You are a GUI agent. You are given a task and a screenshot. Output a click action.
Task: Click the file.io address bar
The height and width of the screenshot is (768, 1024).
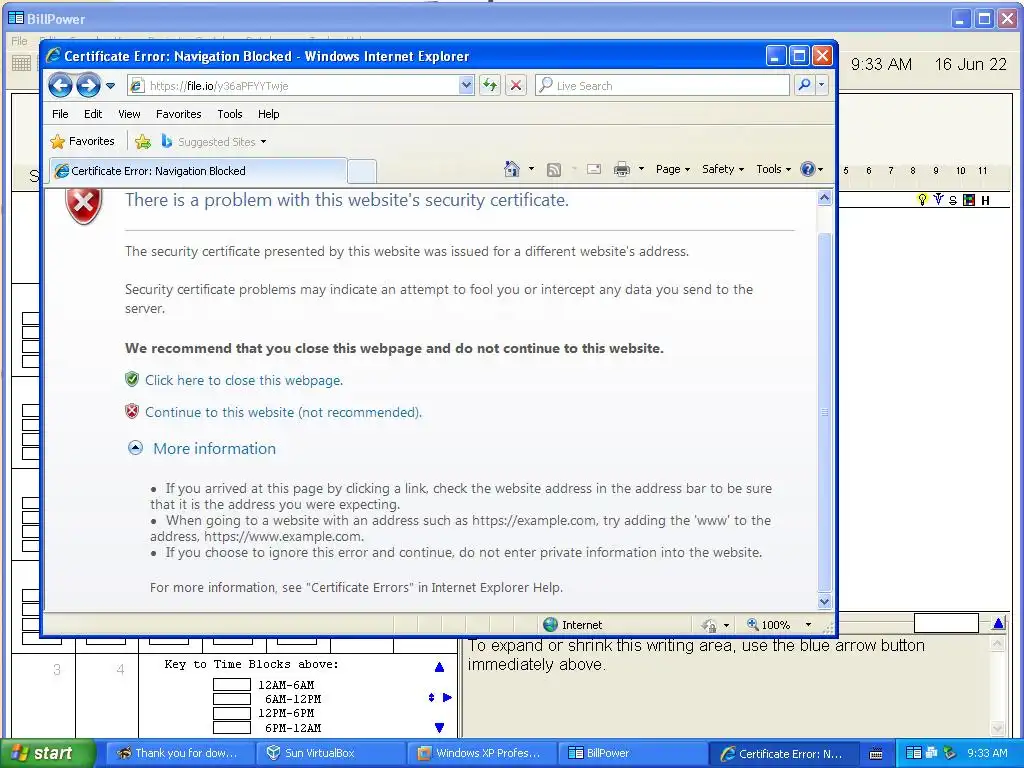tap(294, 86)
